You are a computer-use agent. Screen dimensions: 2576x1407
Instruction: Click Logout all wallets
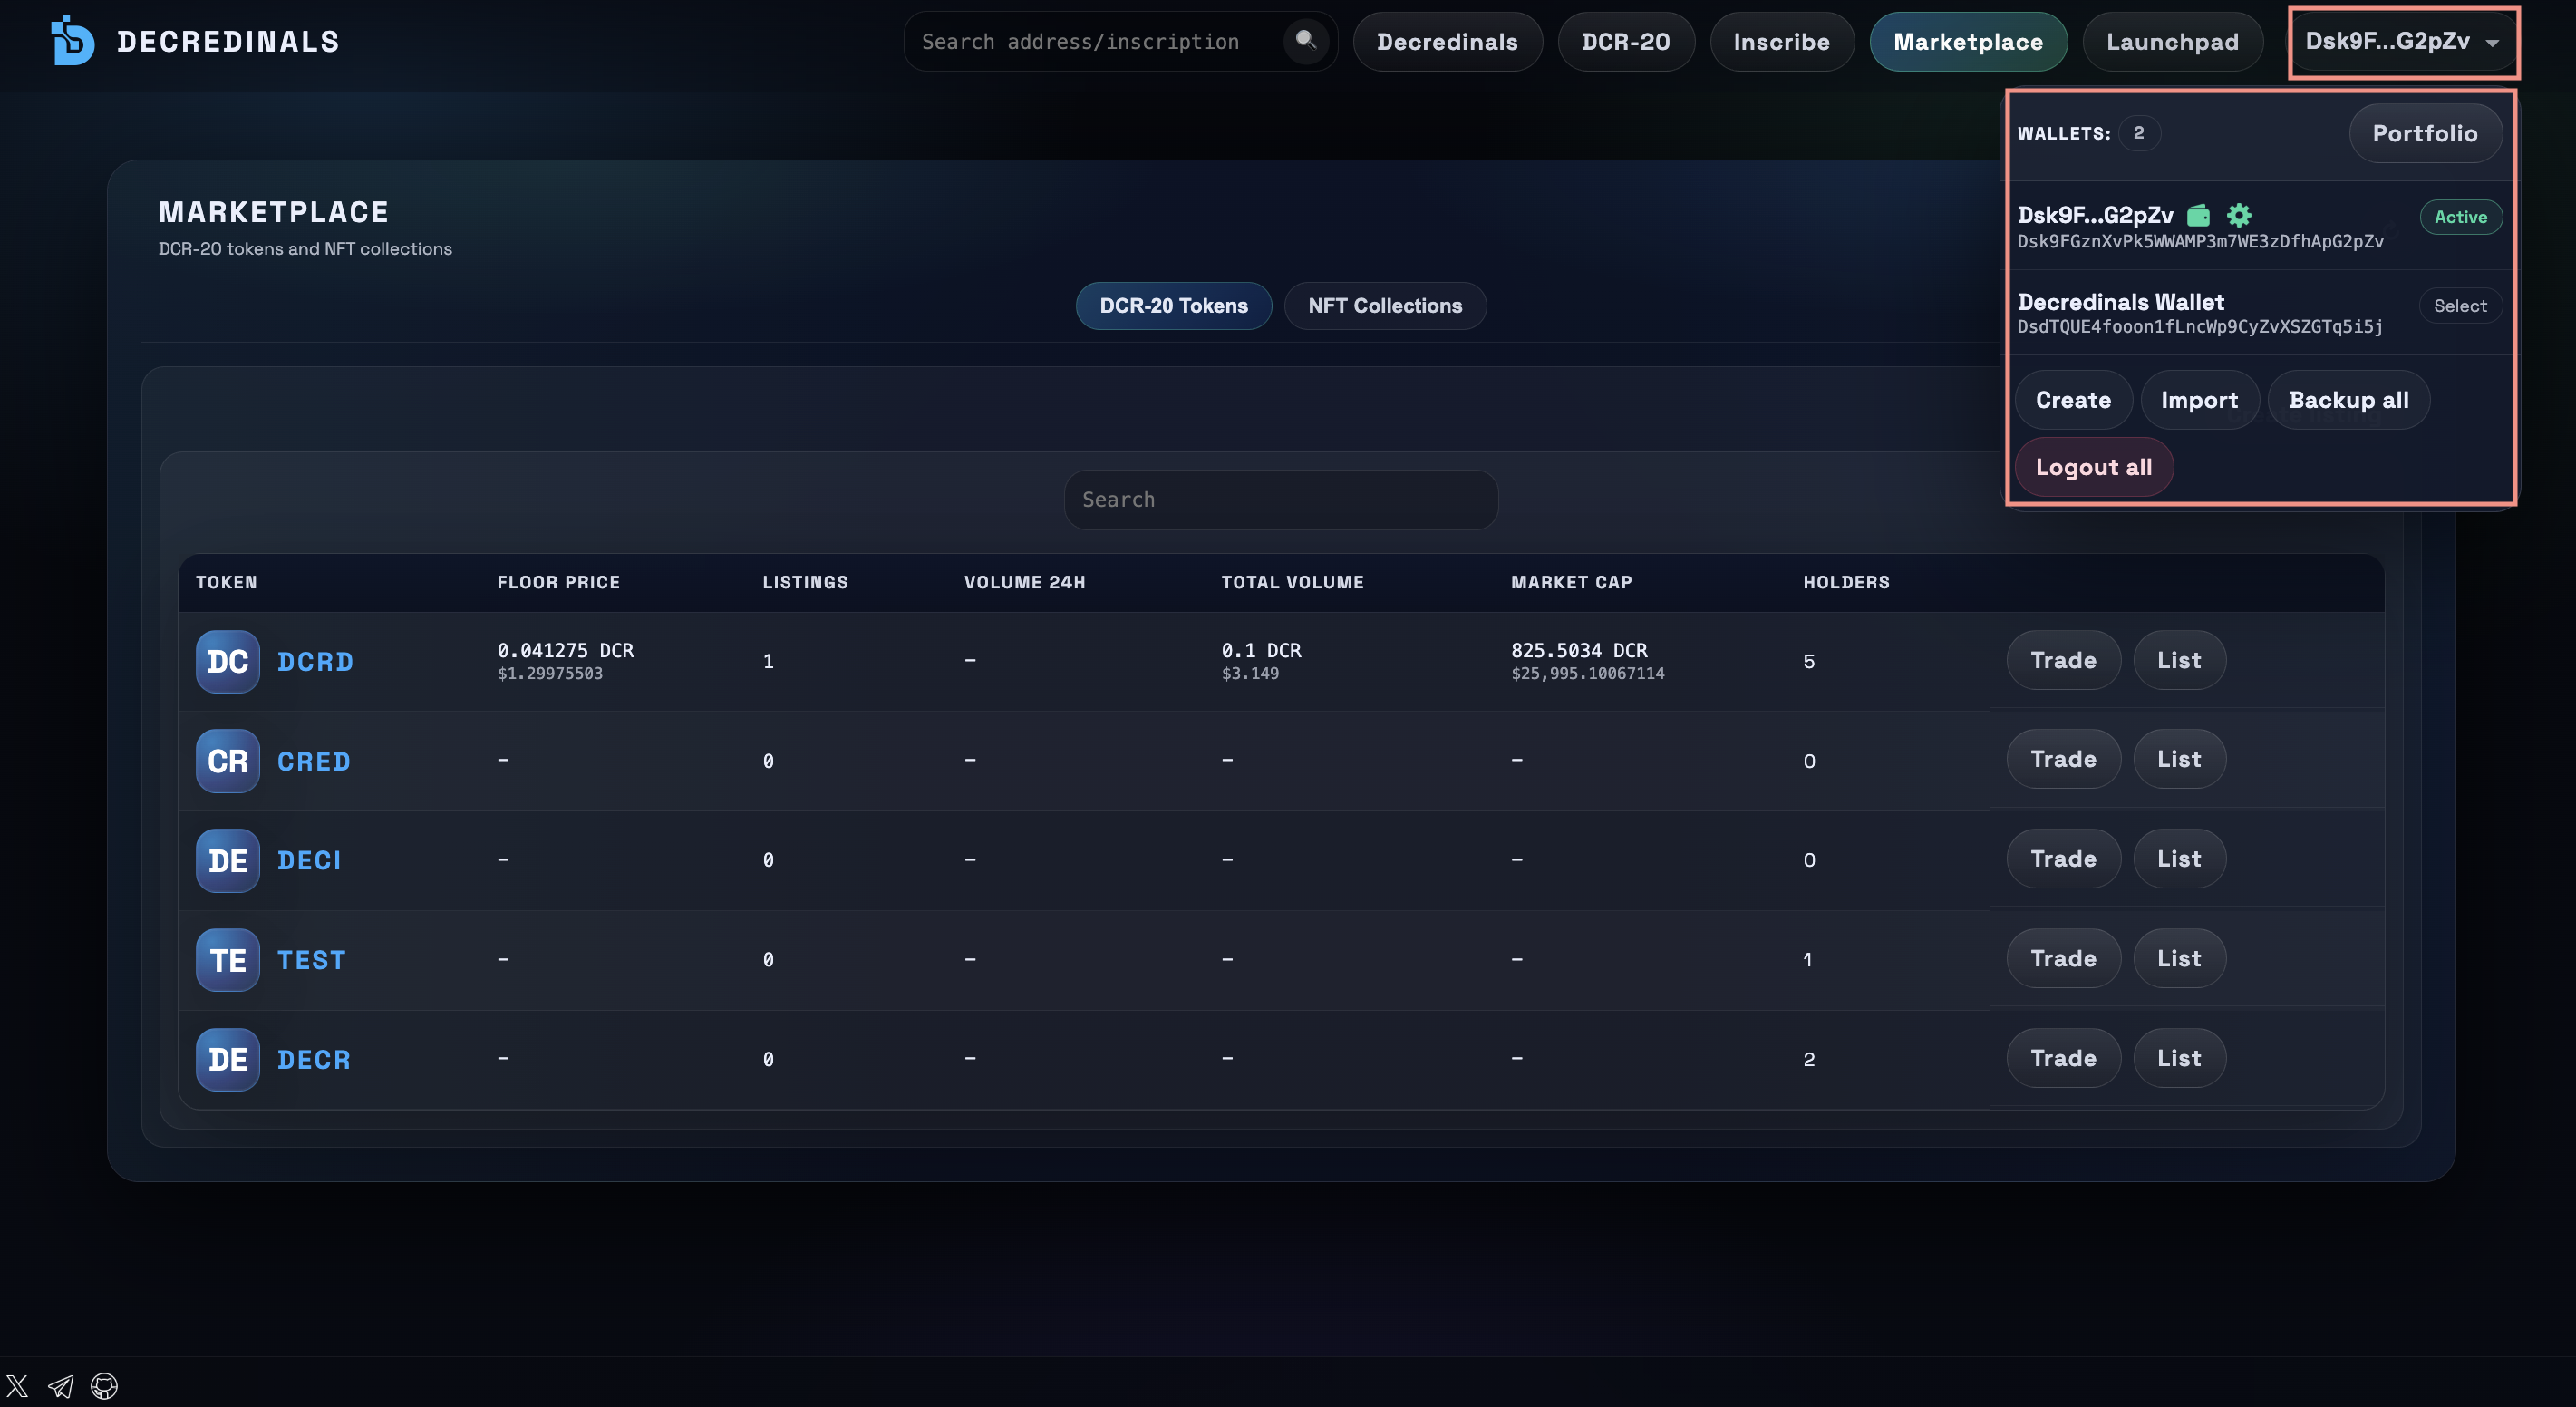(x=2093, y=466)
